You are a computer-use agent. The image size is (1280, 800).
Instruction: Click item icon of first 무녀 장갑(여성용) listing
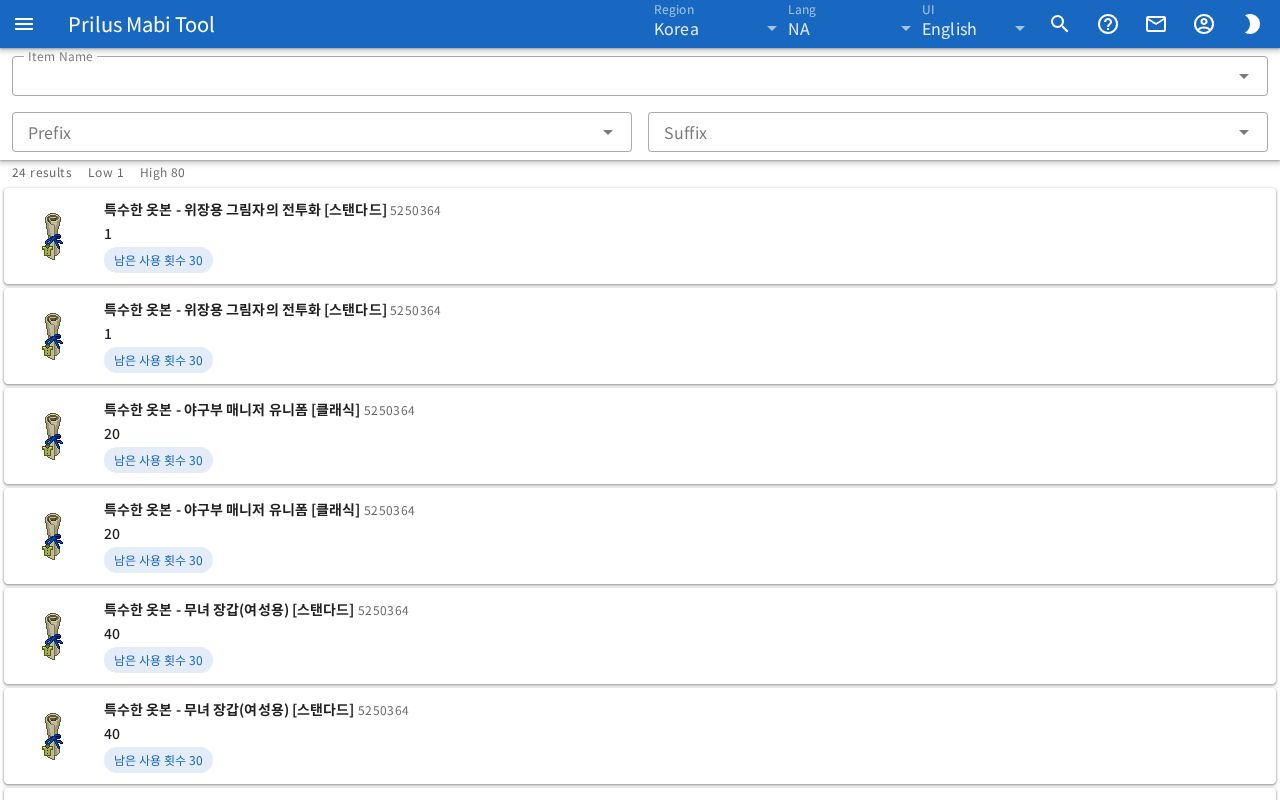(52, 636)
